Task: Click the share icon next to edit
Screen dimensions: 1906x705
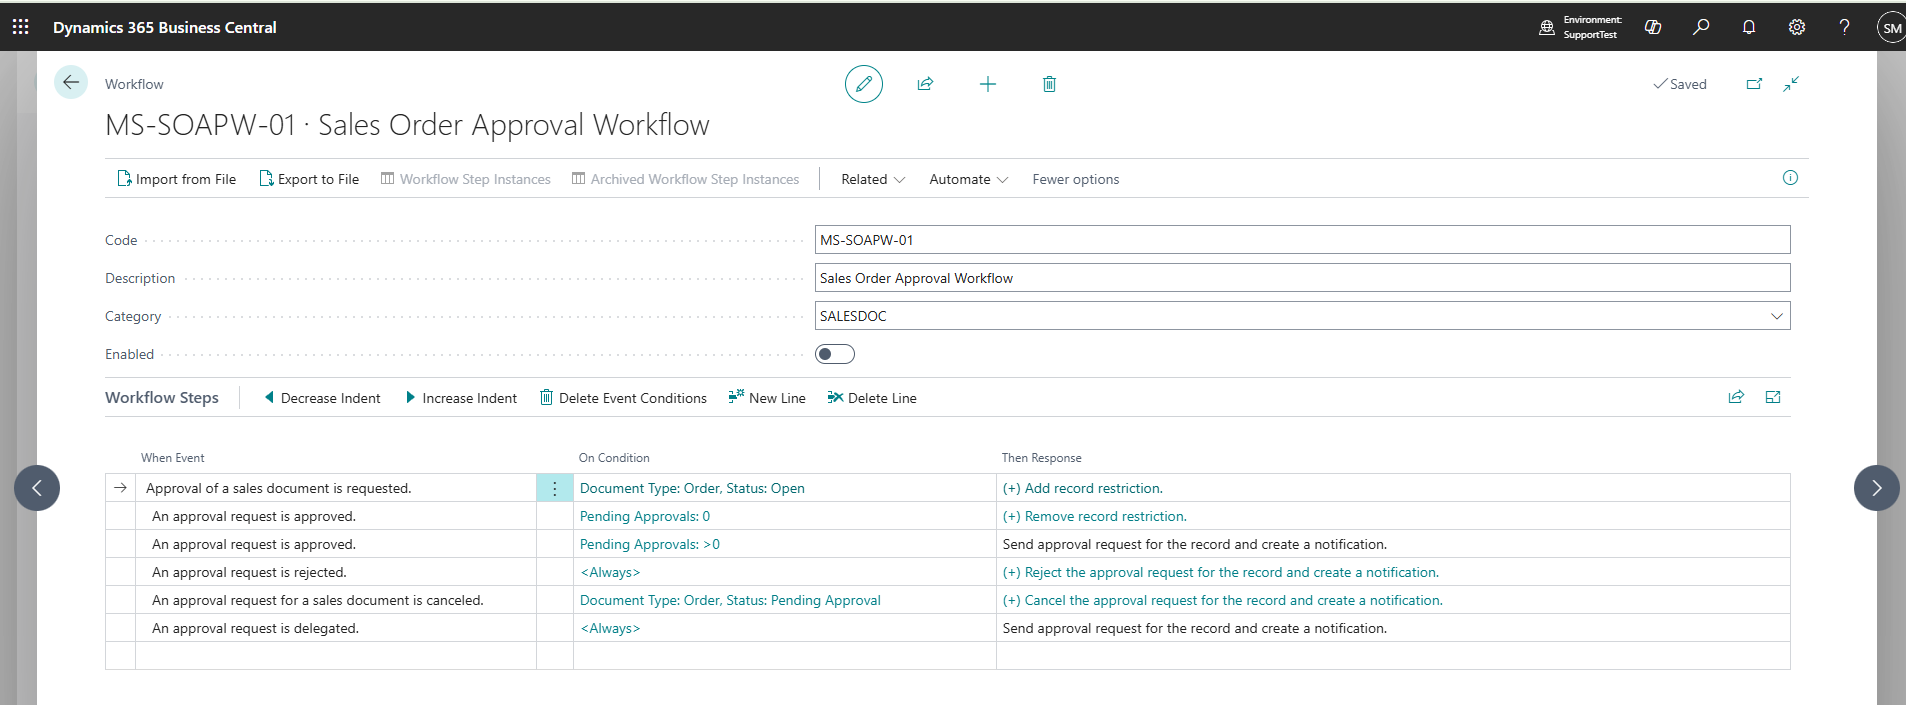Action: 926,84
